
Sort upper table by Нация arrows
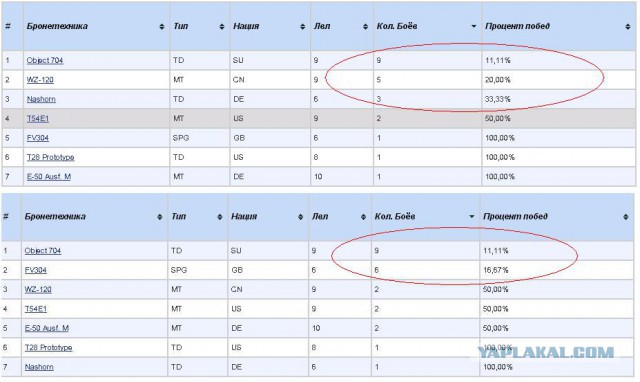(302, 27)
